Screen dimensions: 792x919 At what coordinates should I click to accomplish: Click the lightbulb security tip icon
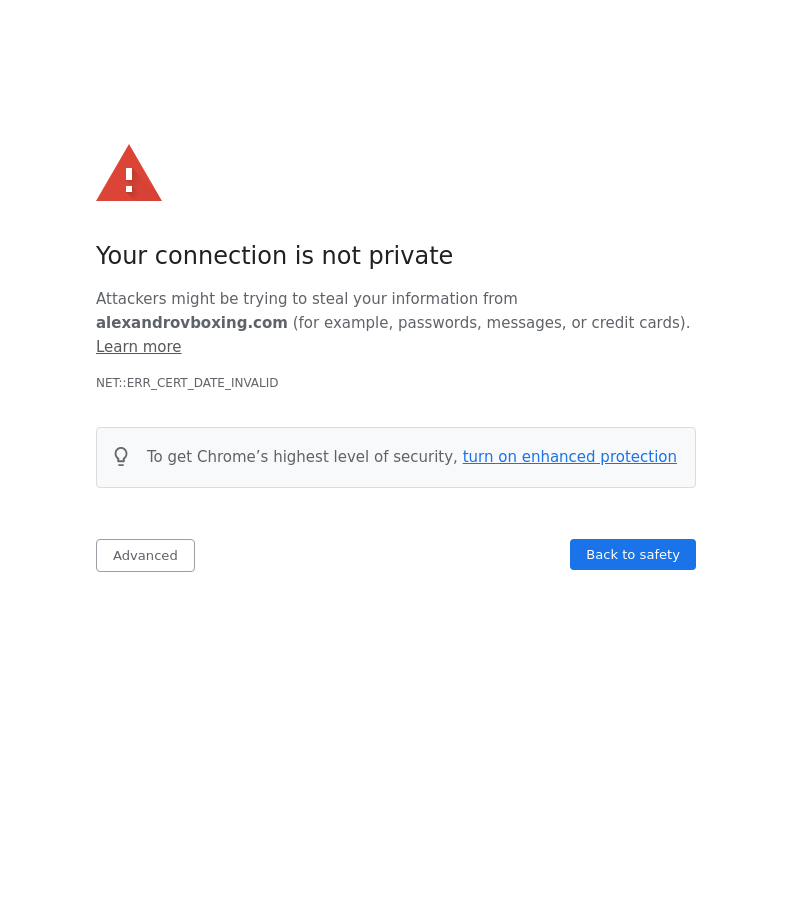point(121,457)
